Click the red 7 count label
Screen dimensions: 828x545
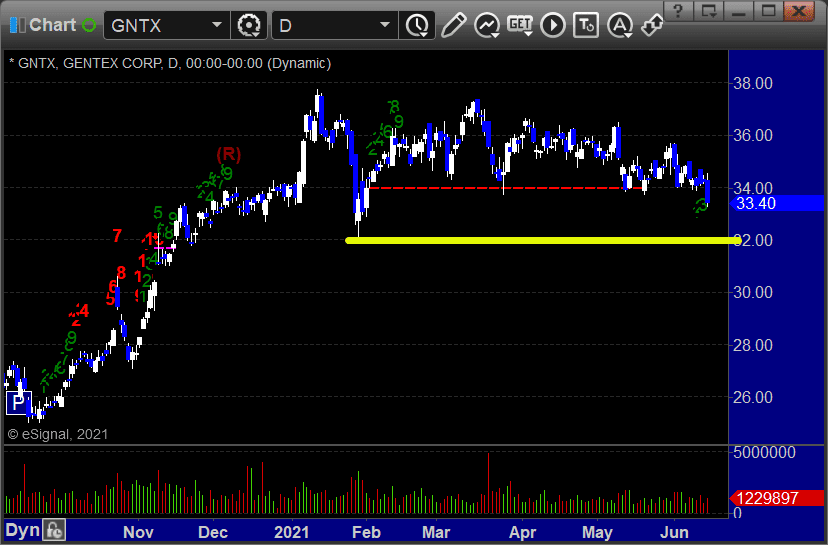point(117,236)
